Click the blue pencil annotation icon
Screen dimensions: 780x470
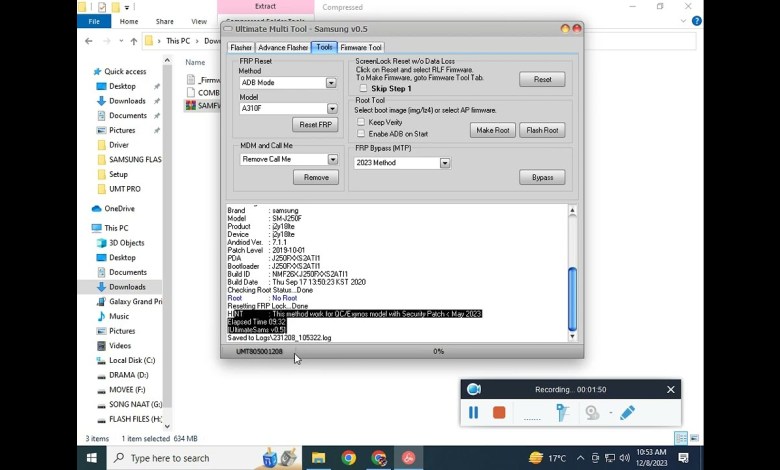pos(627,412)
